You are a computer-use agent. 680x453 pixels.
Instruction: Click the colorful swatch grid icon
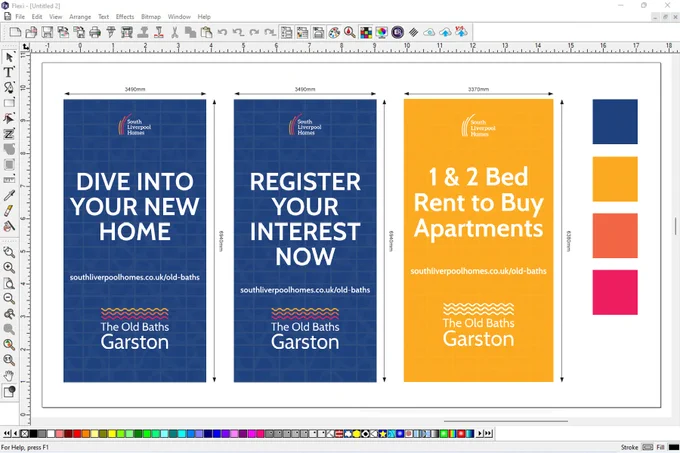coord(366,32)
